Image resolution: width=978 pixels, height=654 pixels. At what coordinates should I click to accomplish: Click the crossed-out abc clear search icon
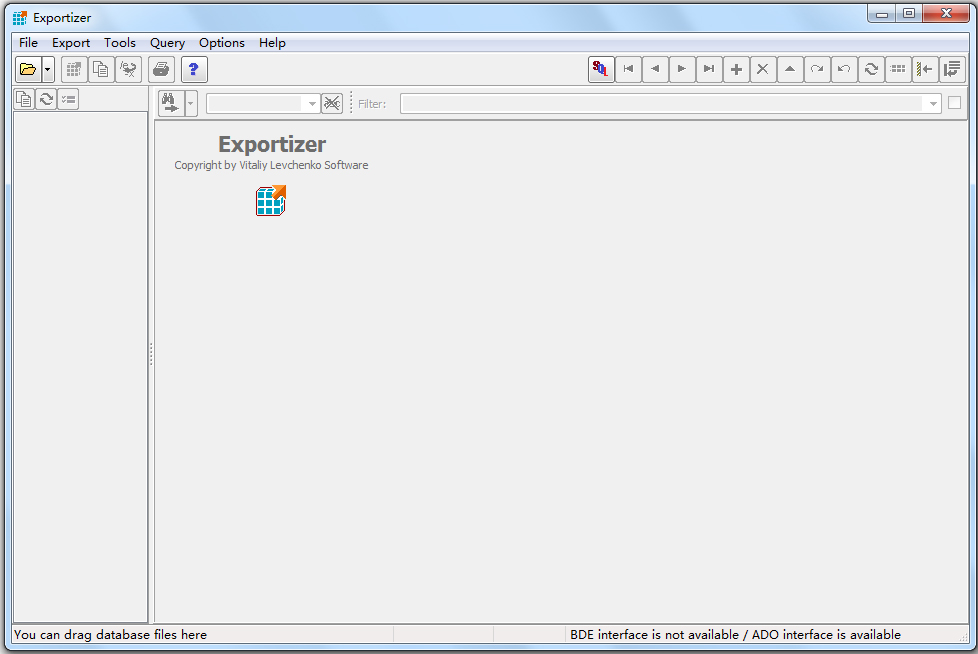[x=332, y=103]
